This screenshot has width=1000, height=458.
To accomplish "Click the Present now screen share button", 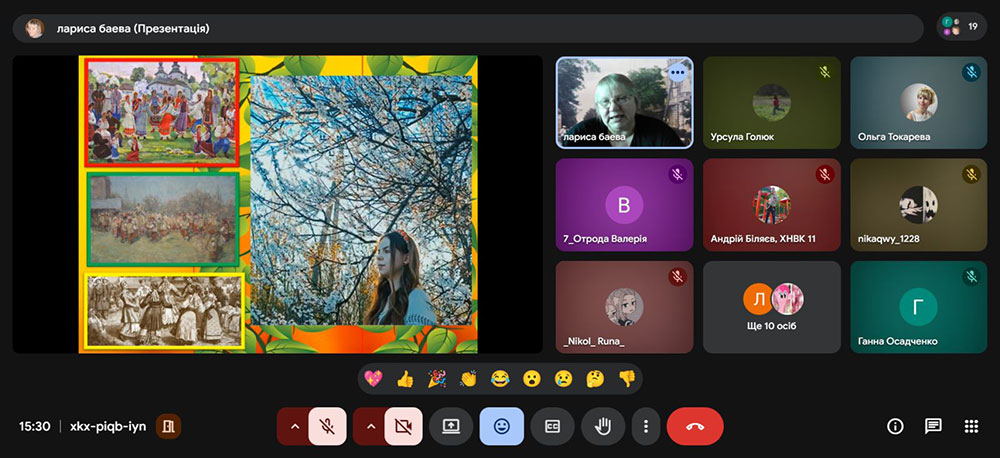I will (451, 426).
